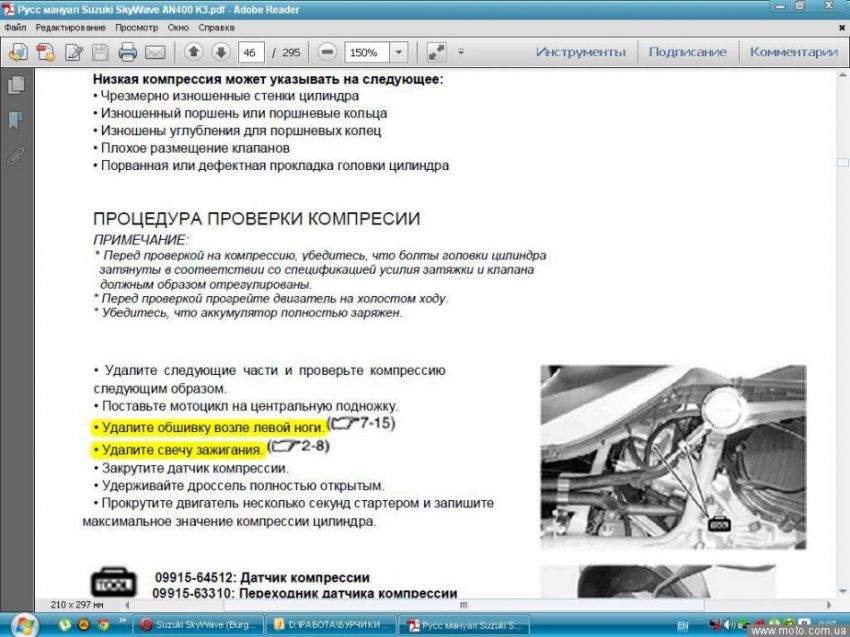Viewport: 850px width, 637px height.
Task: Switch to the D:\РАБОТА folder taskbar button
Action: 331,625
